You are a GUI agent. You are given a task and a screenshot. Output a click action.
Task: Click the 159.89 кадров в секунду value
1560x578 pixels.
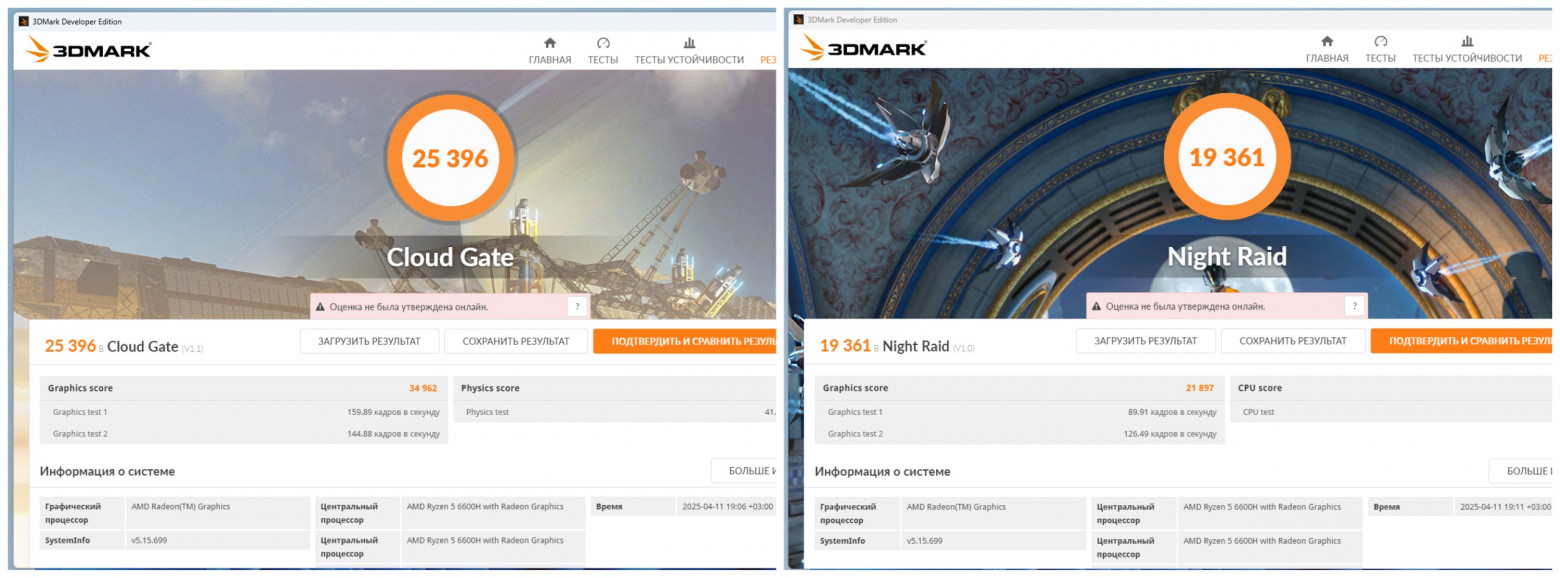[x=393, y=412]
